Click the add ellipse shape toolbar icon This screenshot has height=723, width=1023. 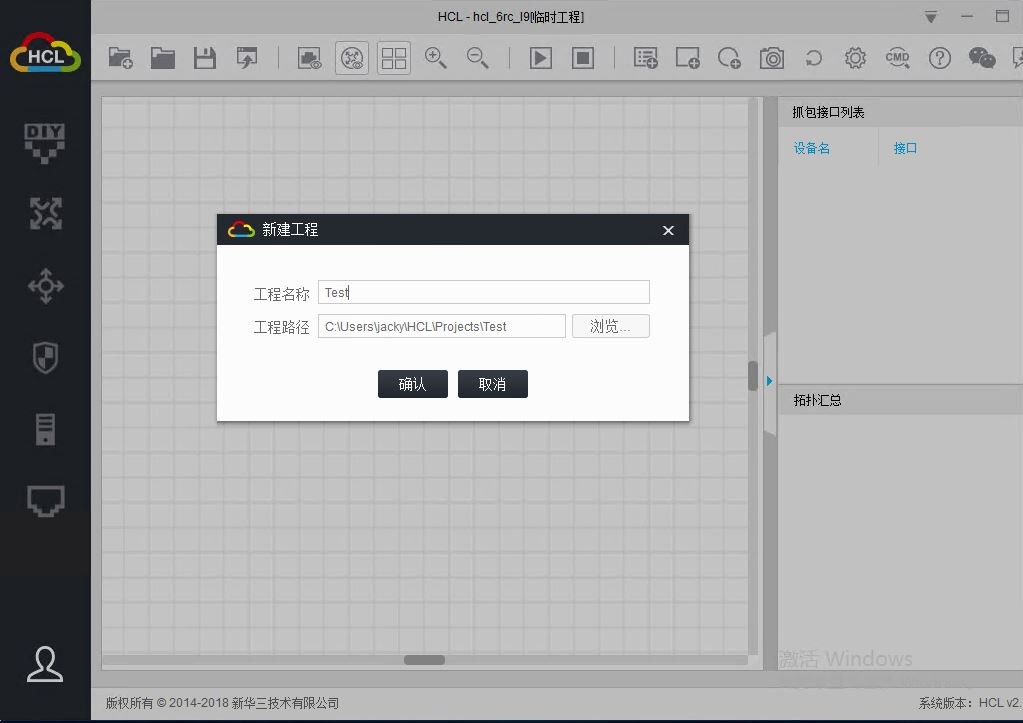[729, 58]
